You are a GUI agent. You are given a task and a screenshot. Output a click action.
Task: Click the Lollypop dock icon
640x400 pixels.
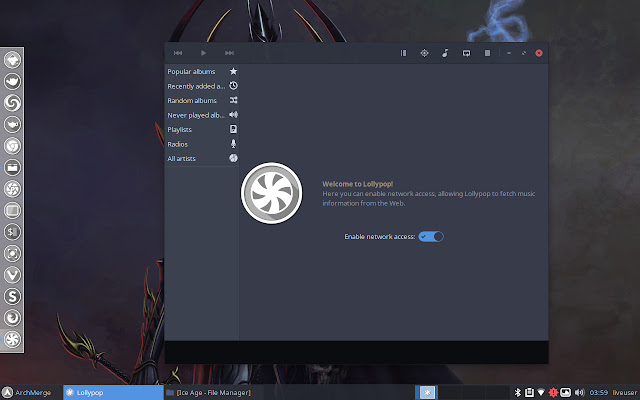pyautogui.click(x=12, y=339)
